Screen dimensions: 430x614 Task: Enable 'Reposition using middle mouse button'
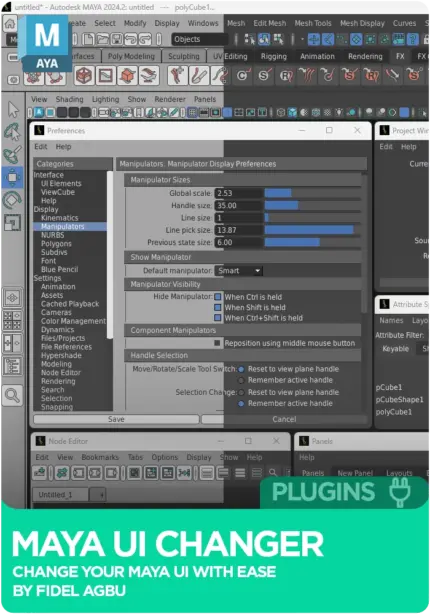pyautogui.click(x=217, y=343)
